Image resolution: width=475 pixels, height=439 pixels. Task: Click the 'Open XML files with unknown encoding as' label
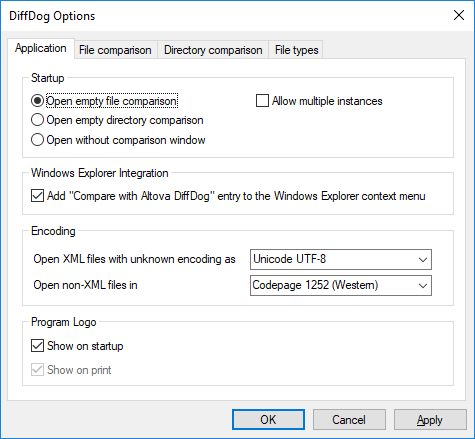(134, 259)
